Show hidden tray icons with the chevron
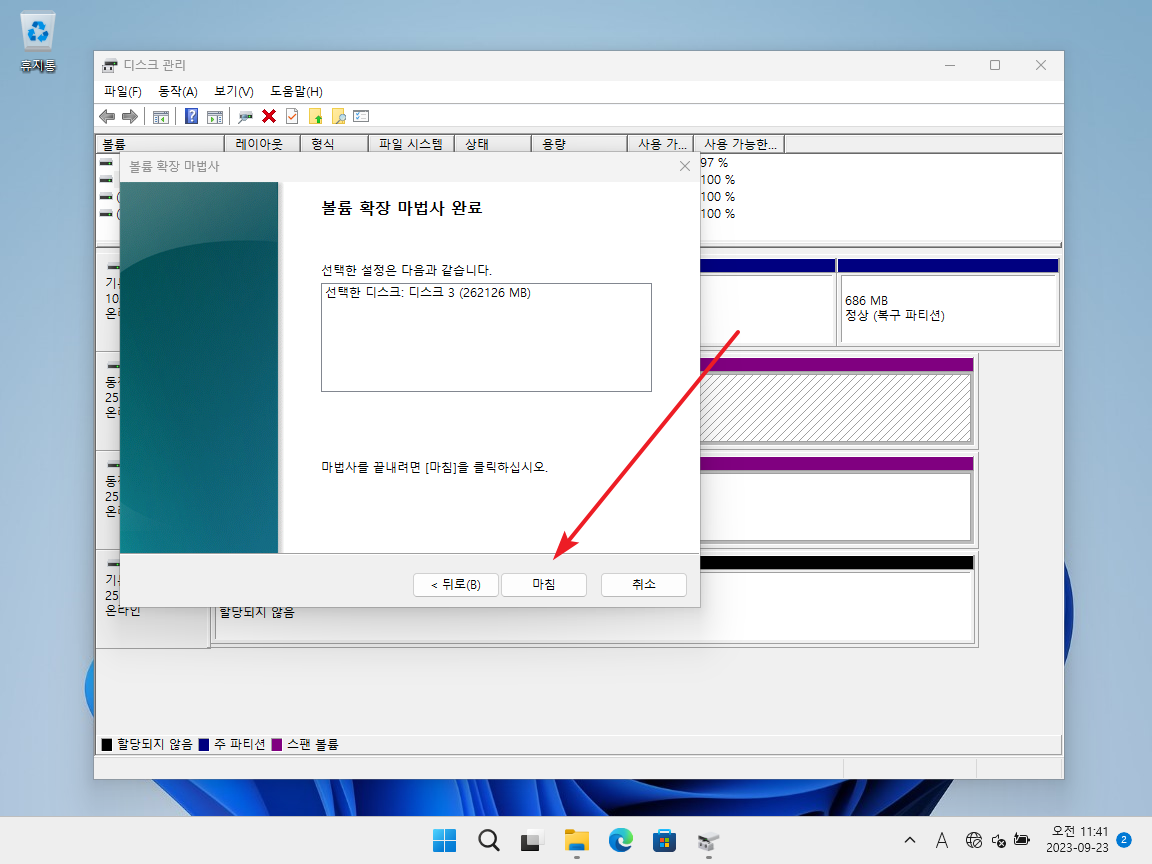Viewport: 1152px width, 864px height. pyautogui.click(x=910, y=840)
